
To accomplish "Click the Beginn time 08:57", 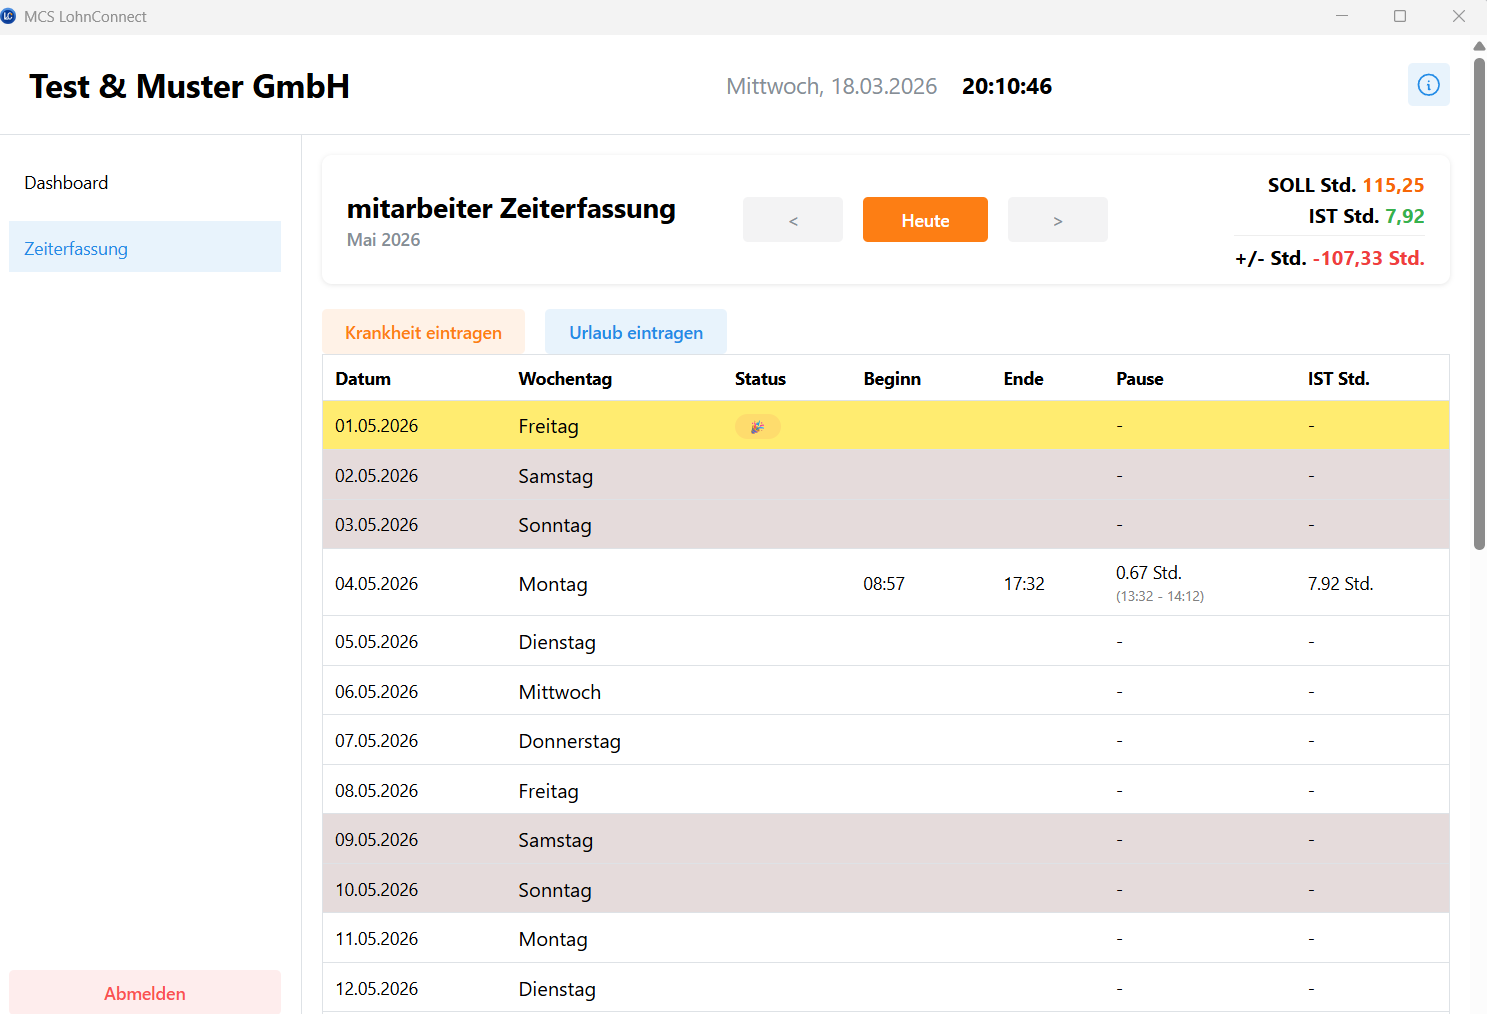I will click(884, 584).
